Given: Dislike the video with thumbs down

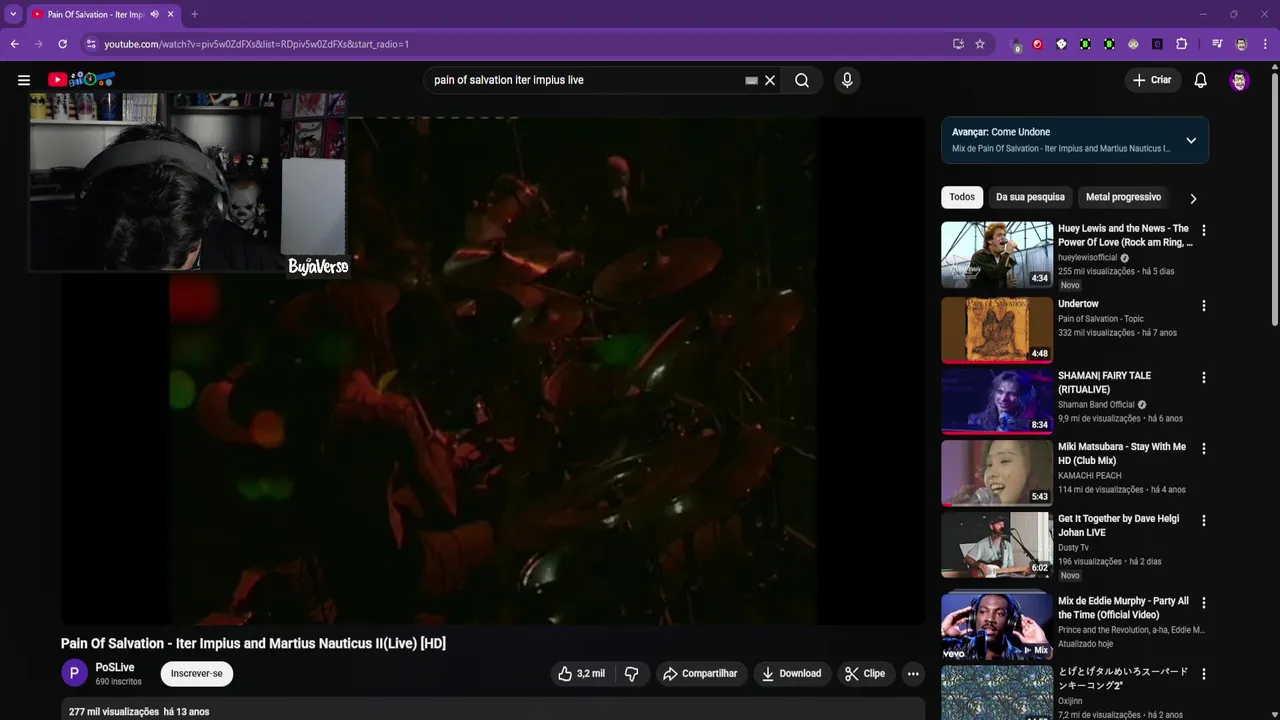Looking at the screenshot, I should click(x=632, y=674).
